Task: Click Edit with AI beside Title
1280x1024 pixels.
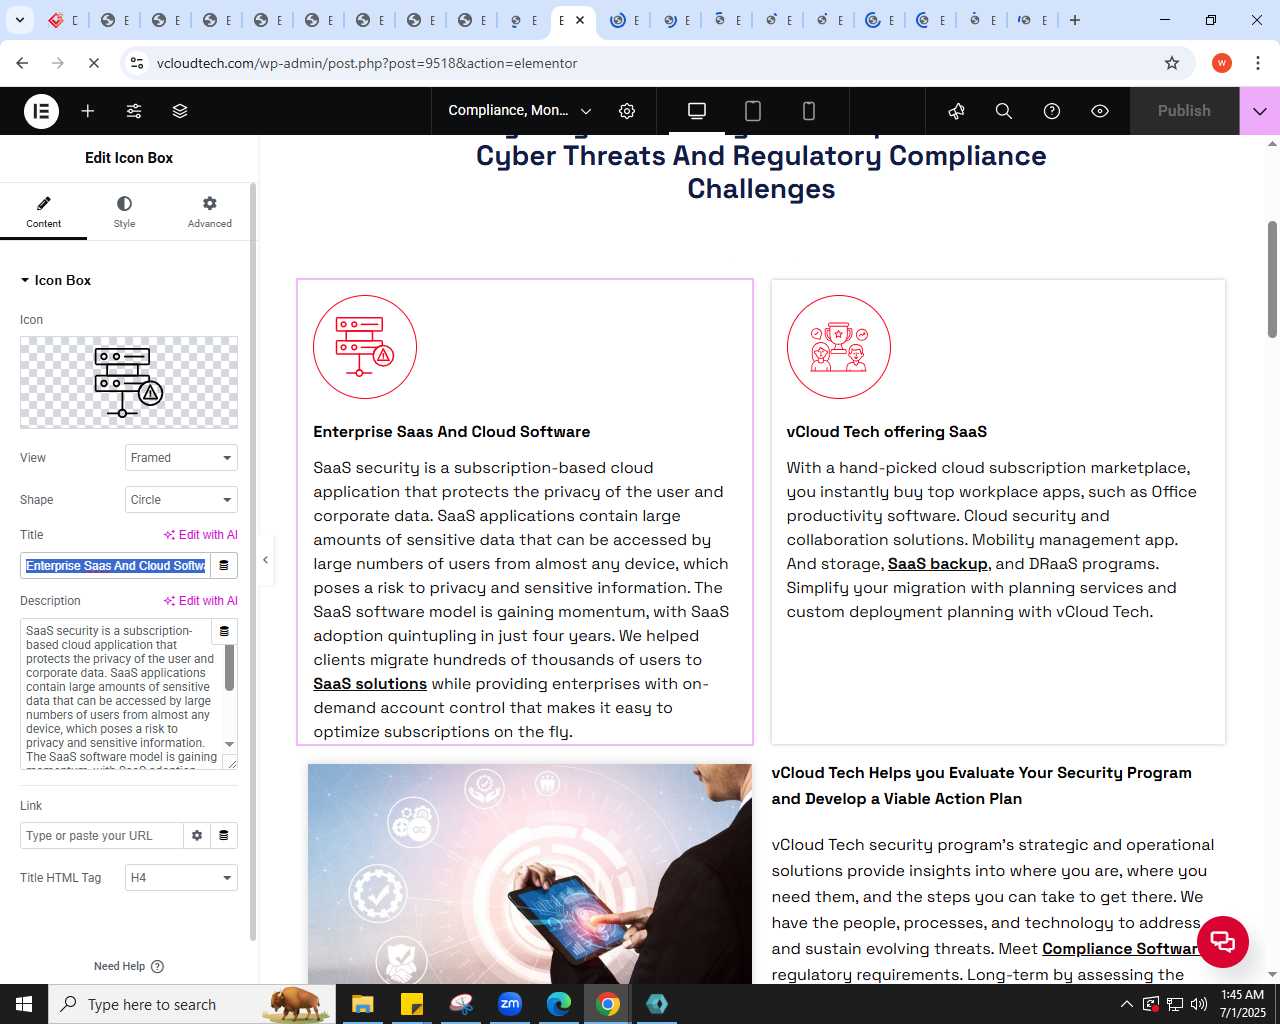Action: pyautogui.click(x=200, y=535)
